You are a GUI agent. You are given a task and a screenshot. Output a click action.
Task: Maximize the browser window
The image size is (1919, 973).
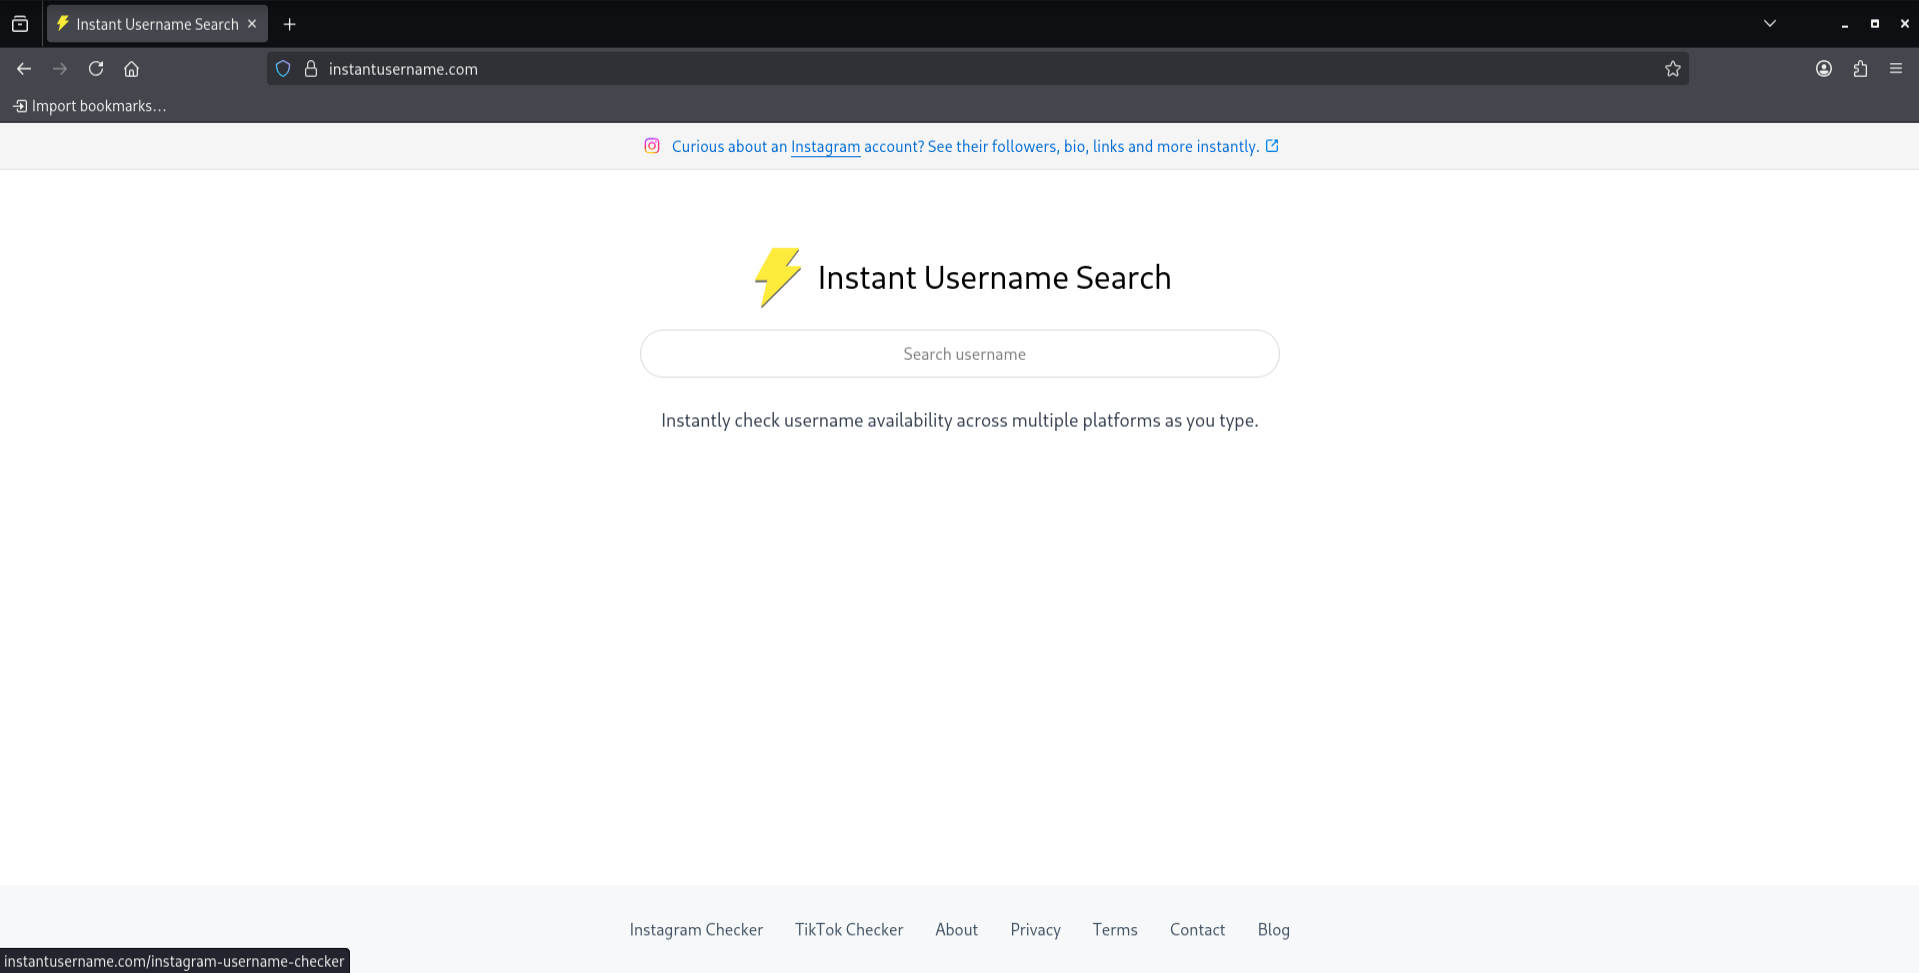(1875, 24)
